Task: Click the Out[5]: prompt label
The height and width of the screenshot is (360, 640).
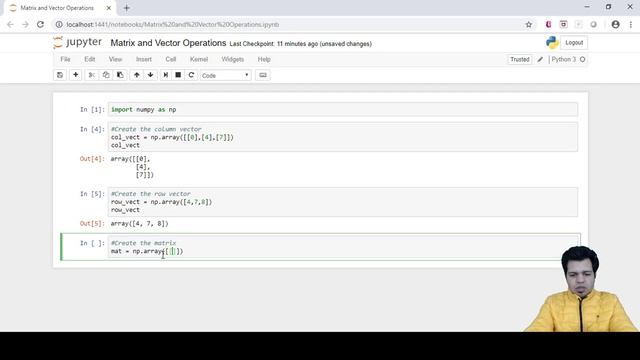Action: (x=92, y=224)
